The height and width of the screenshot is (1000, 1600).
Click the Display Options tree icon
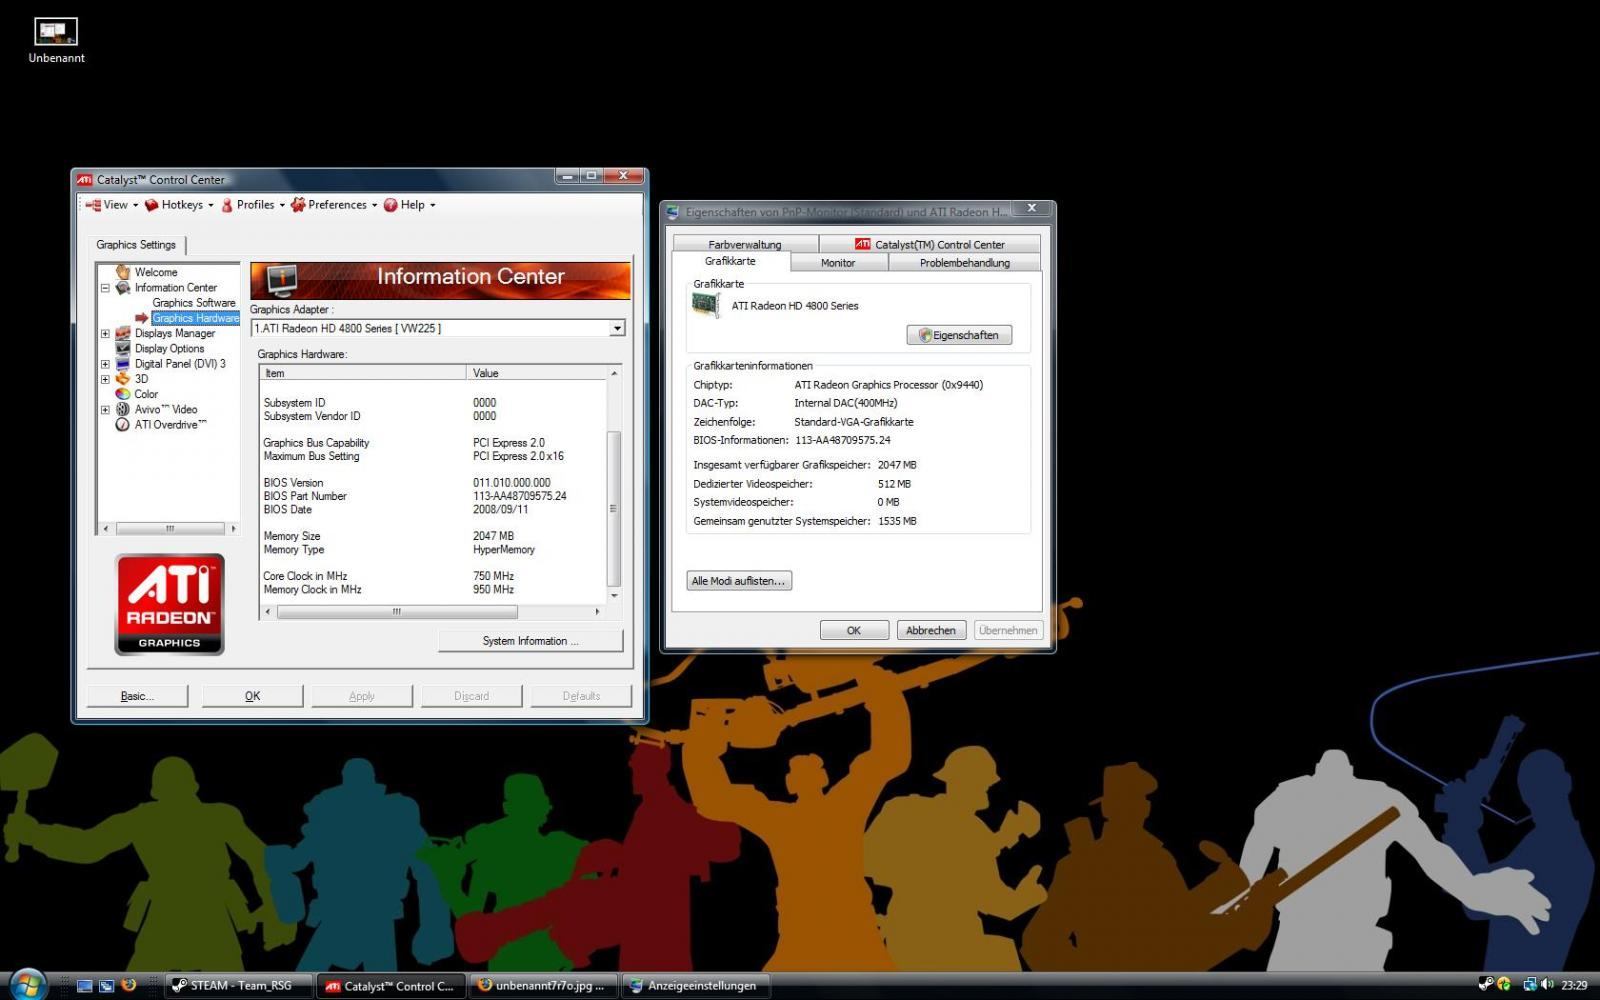(x=123, y=348)
